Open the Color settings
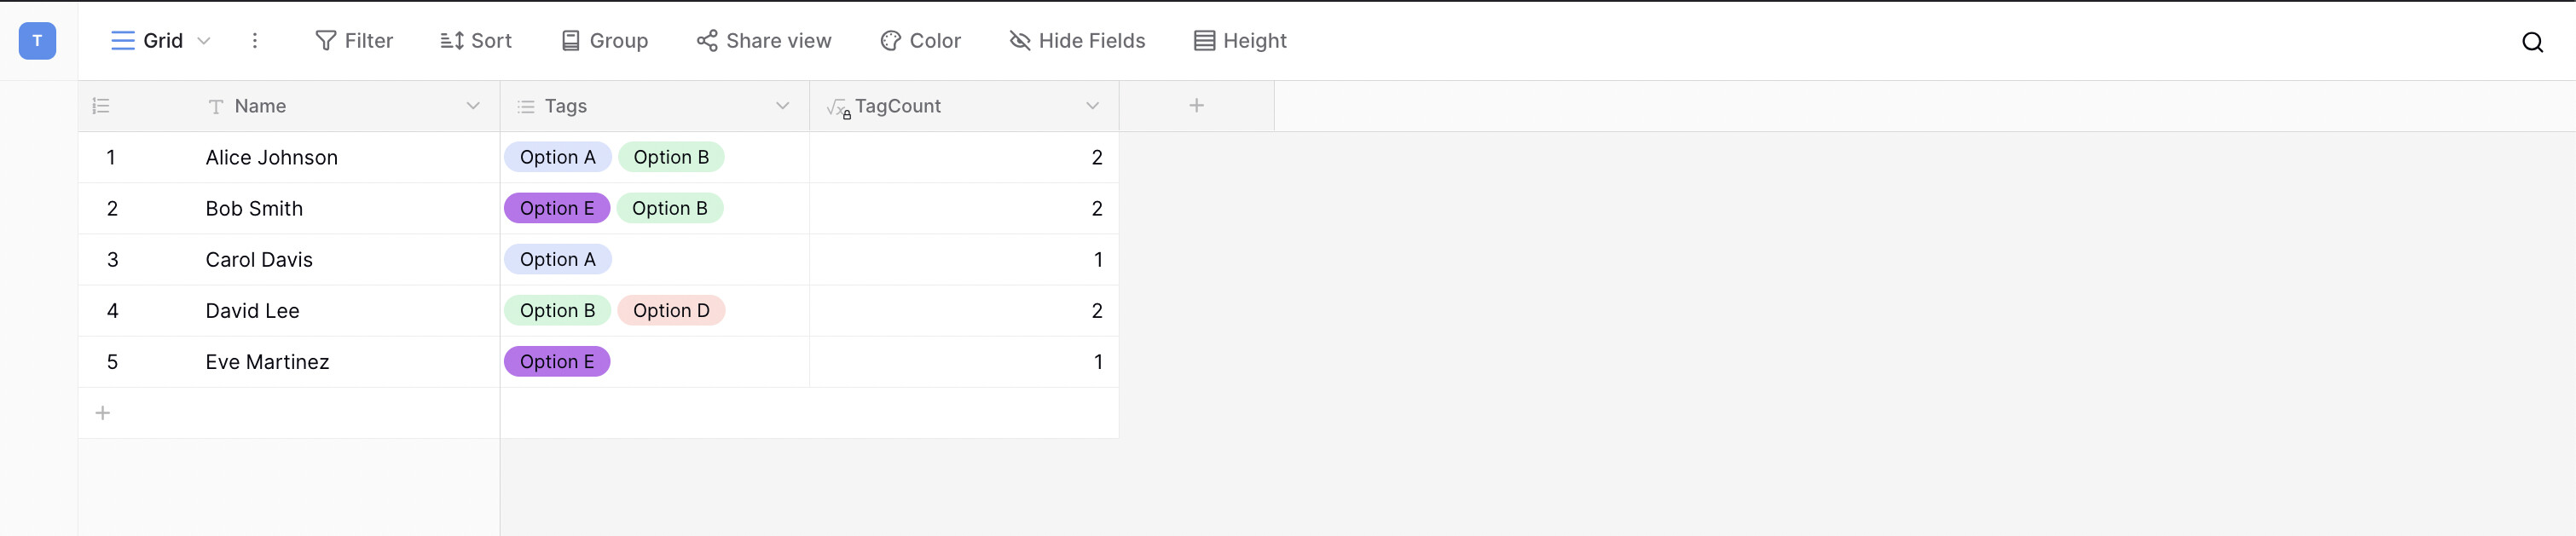Viewport: 2576px width, 536px height. point(920,41)
